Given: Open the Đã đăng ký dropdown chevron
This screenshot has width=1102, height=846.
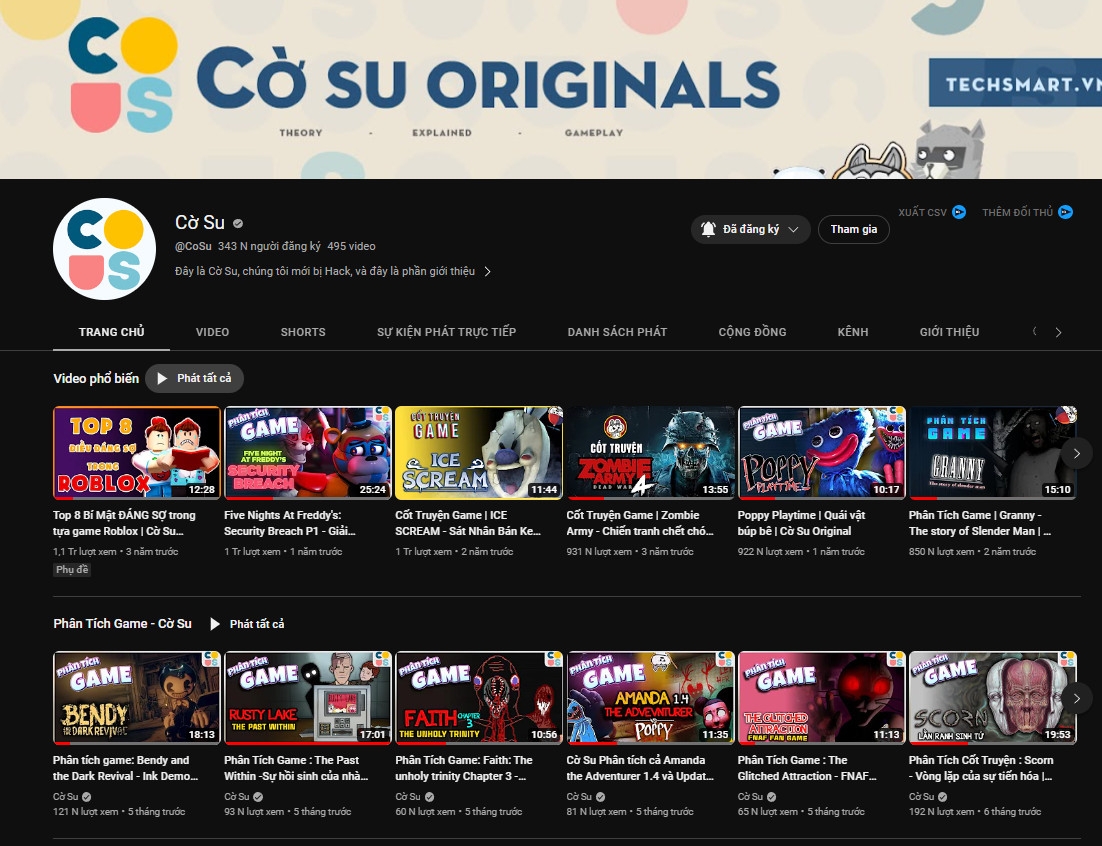Looking at the screenshot, I should 793,230.
